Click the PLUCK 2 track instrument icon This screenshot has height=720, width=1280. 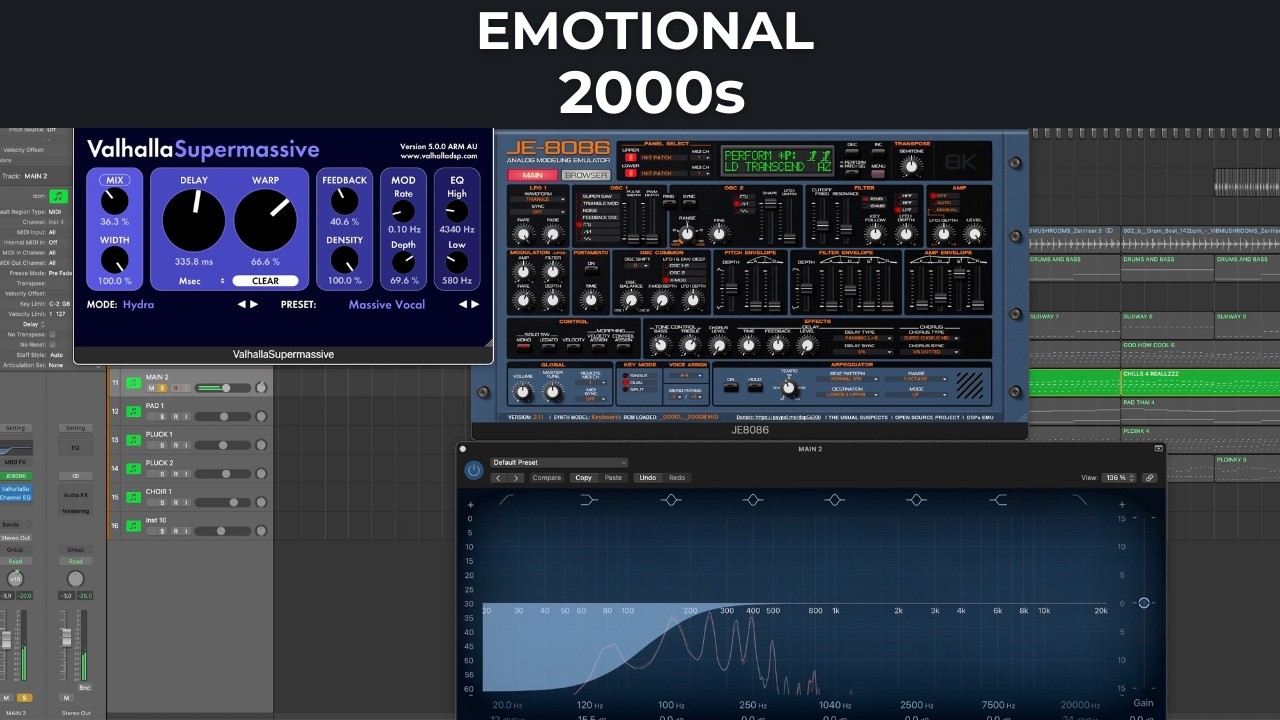pos(134,468)
